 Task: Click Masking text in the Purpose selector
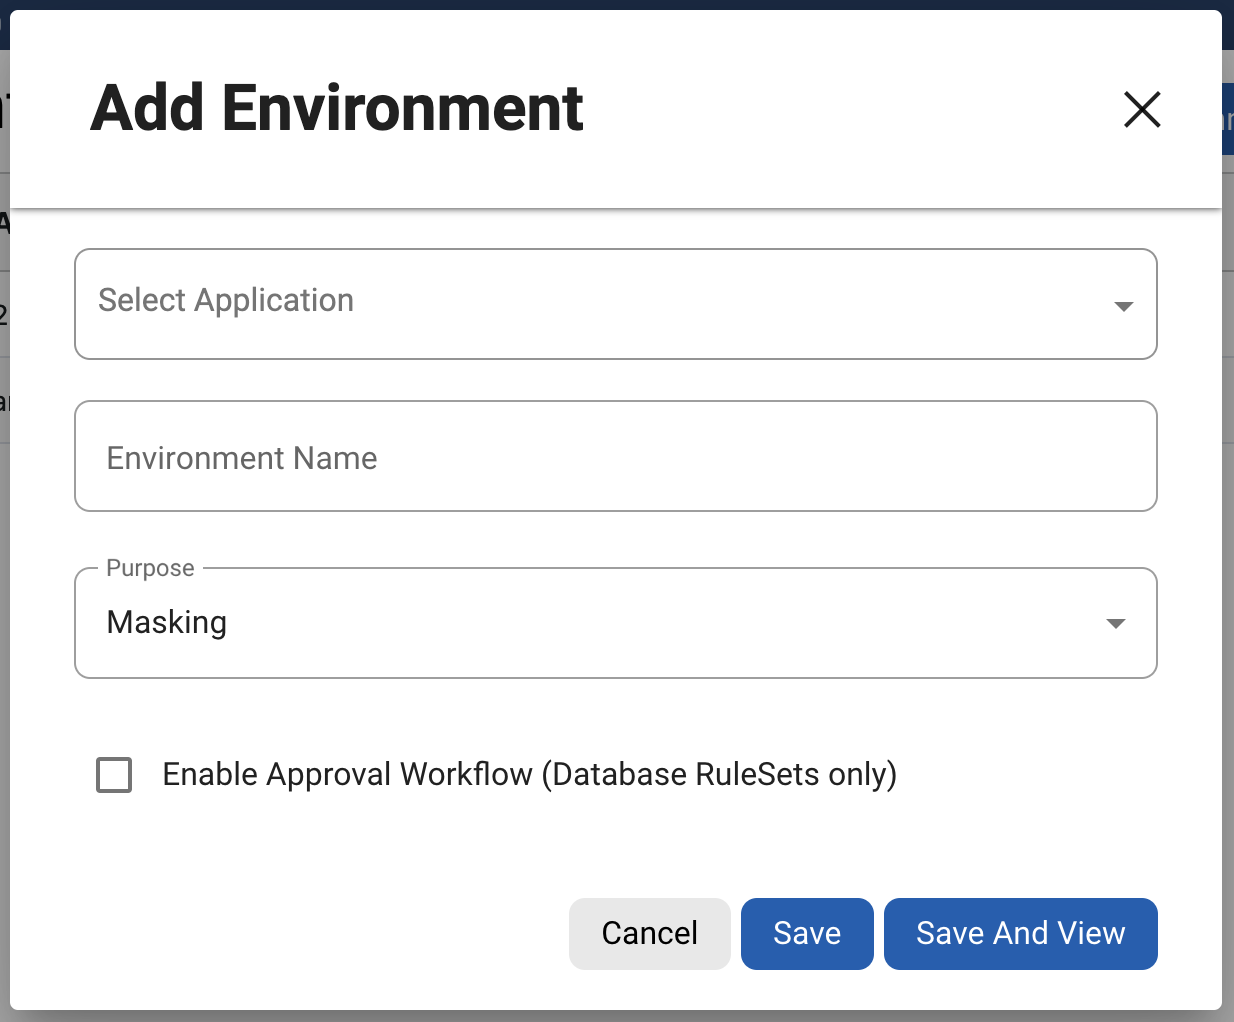tap(166, 622)
